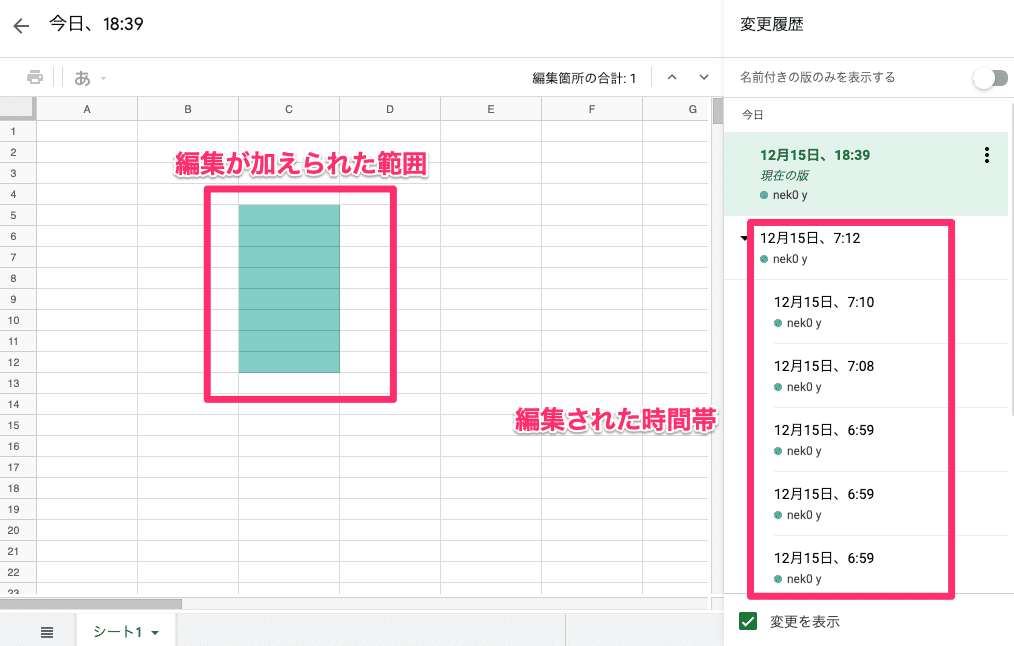Select the current version 12月15日 18:39
1014x646 pixels.
point(815,155)
